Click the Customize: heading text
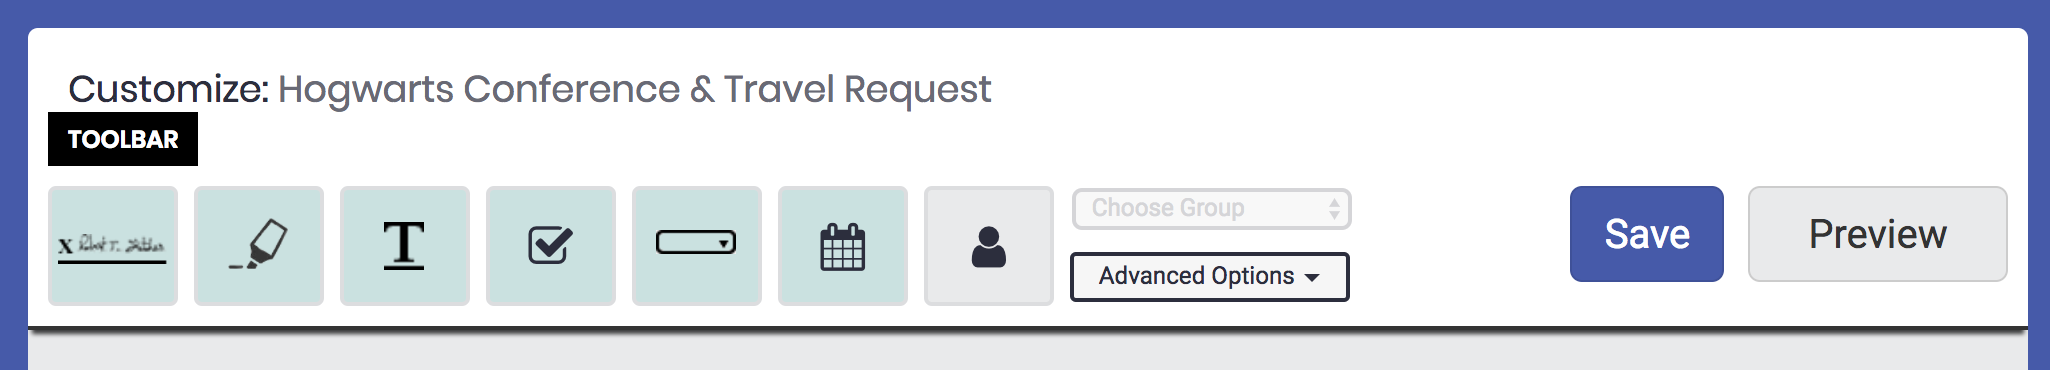This screenshot has height=370, width=2050. (169, 89)
